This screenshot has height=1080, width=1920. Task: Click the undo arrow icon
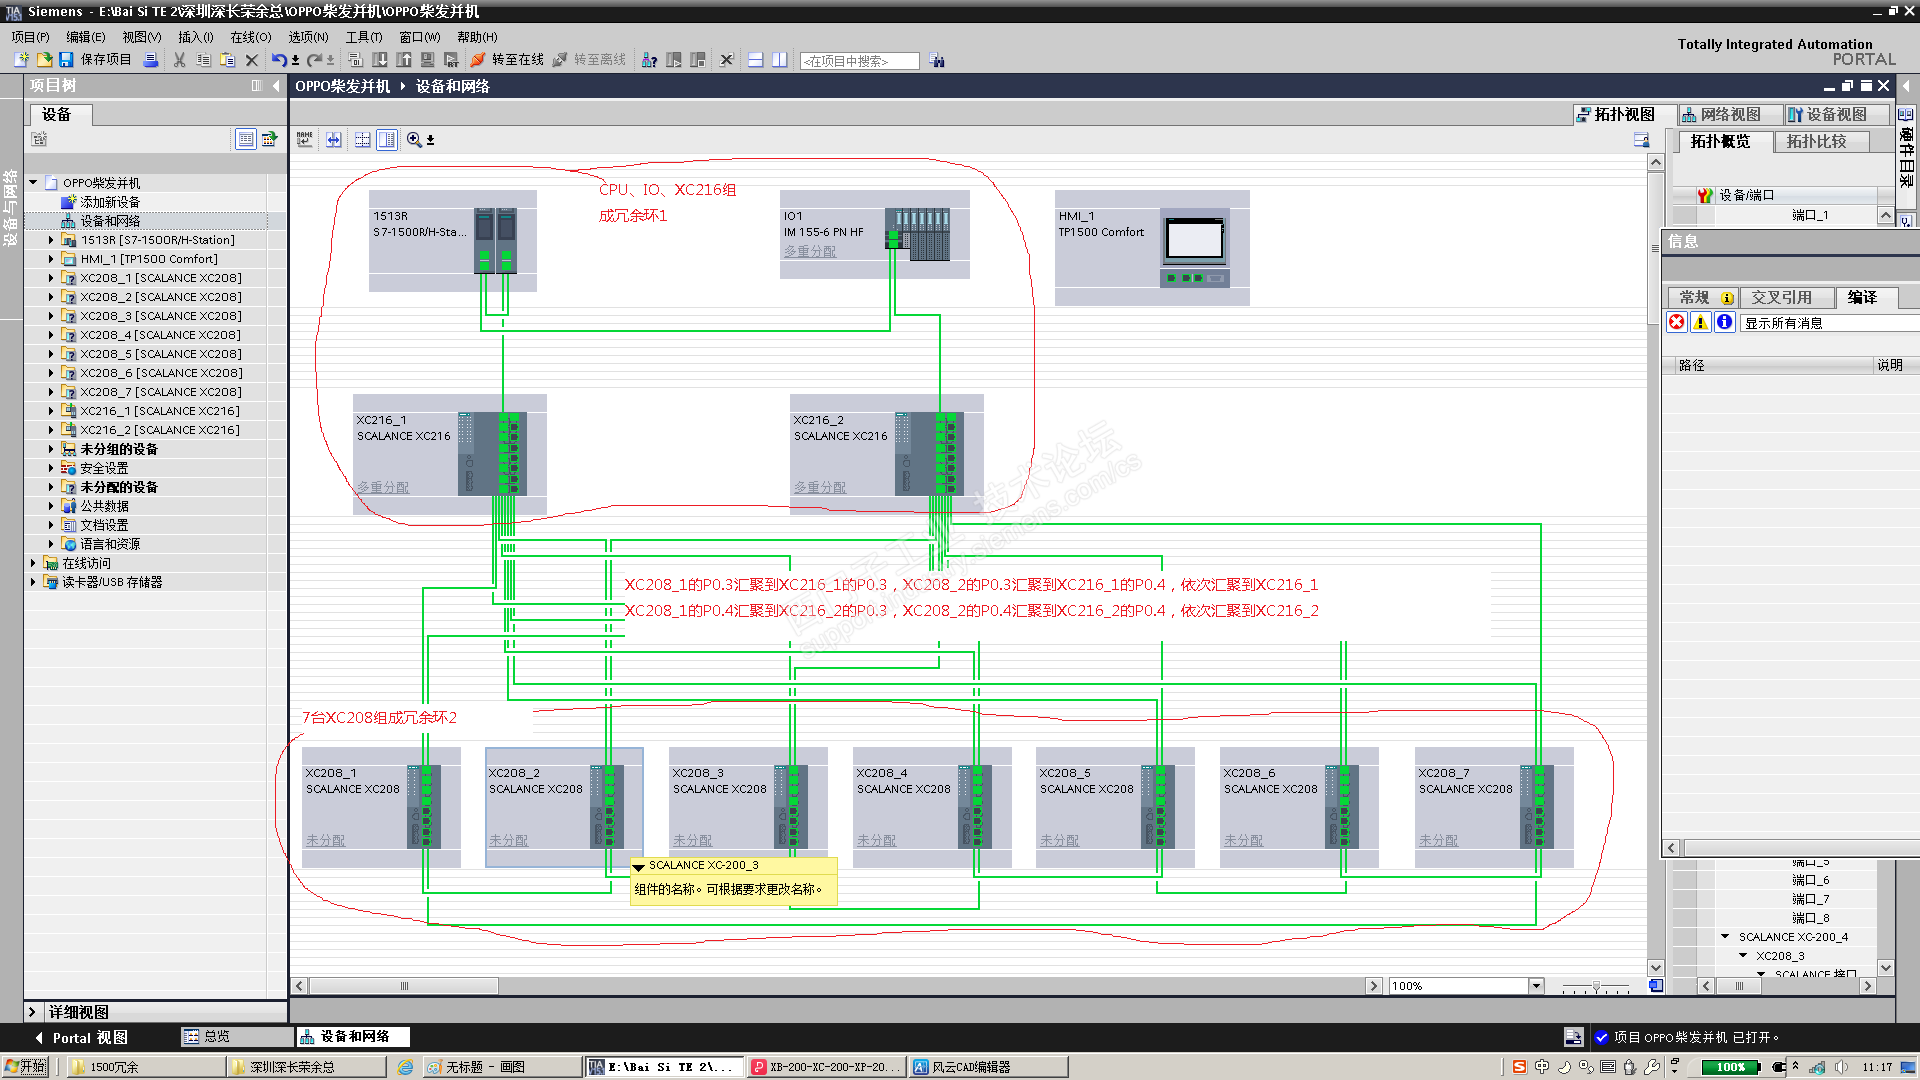coord(279,60)
